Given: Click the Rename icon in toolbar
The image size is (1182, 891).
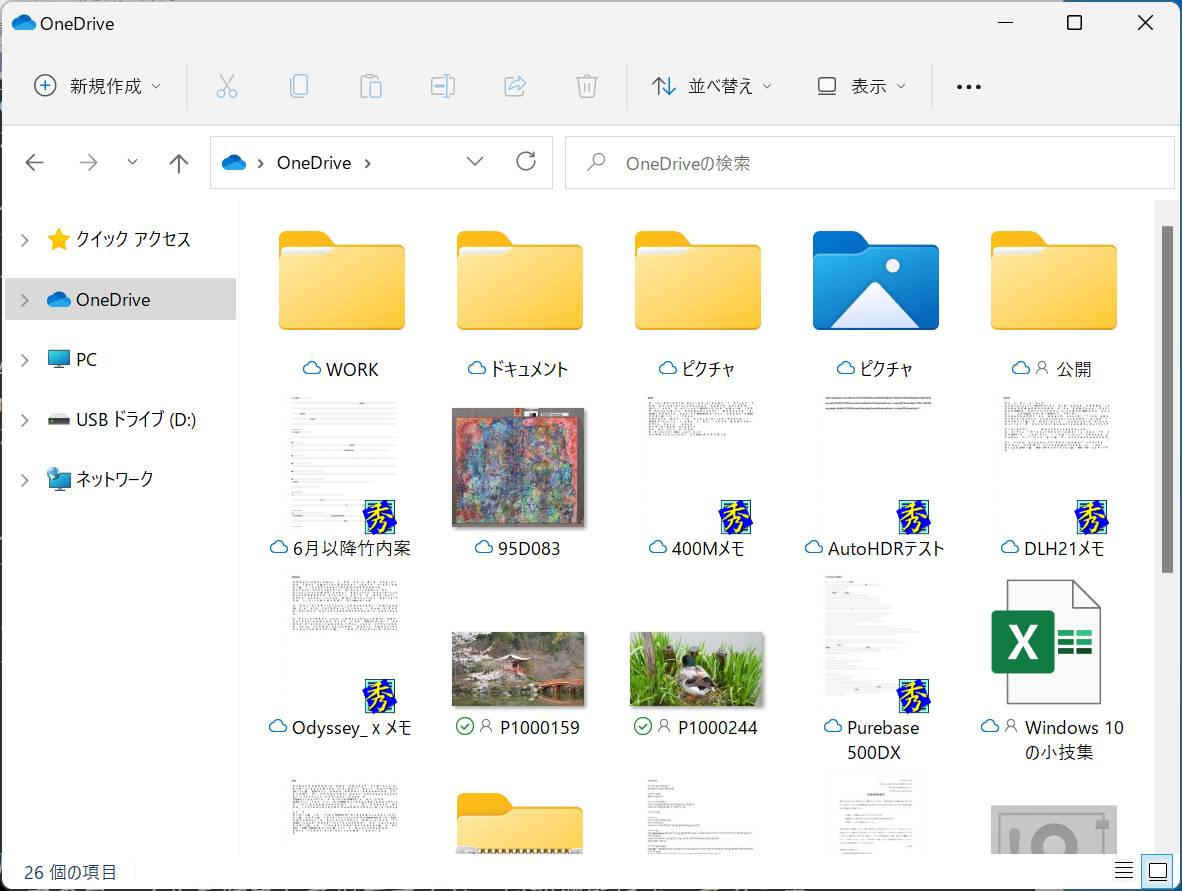Looking at the screenshot, I should 442,86.
